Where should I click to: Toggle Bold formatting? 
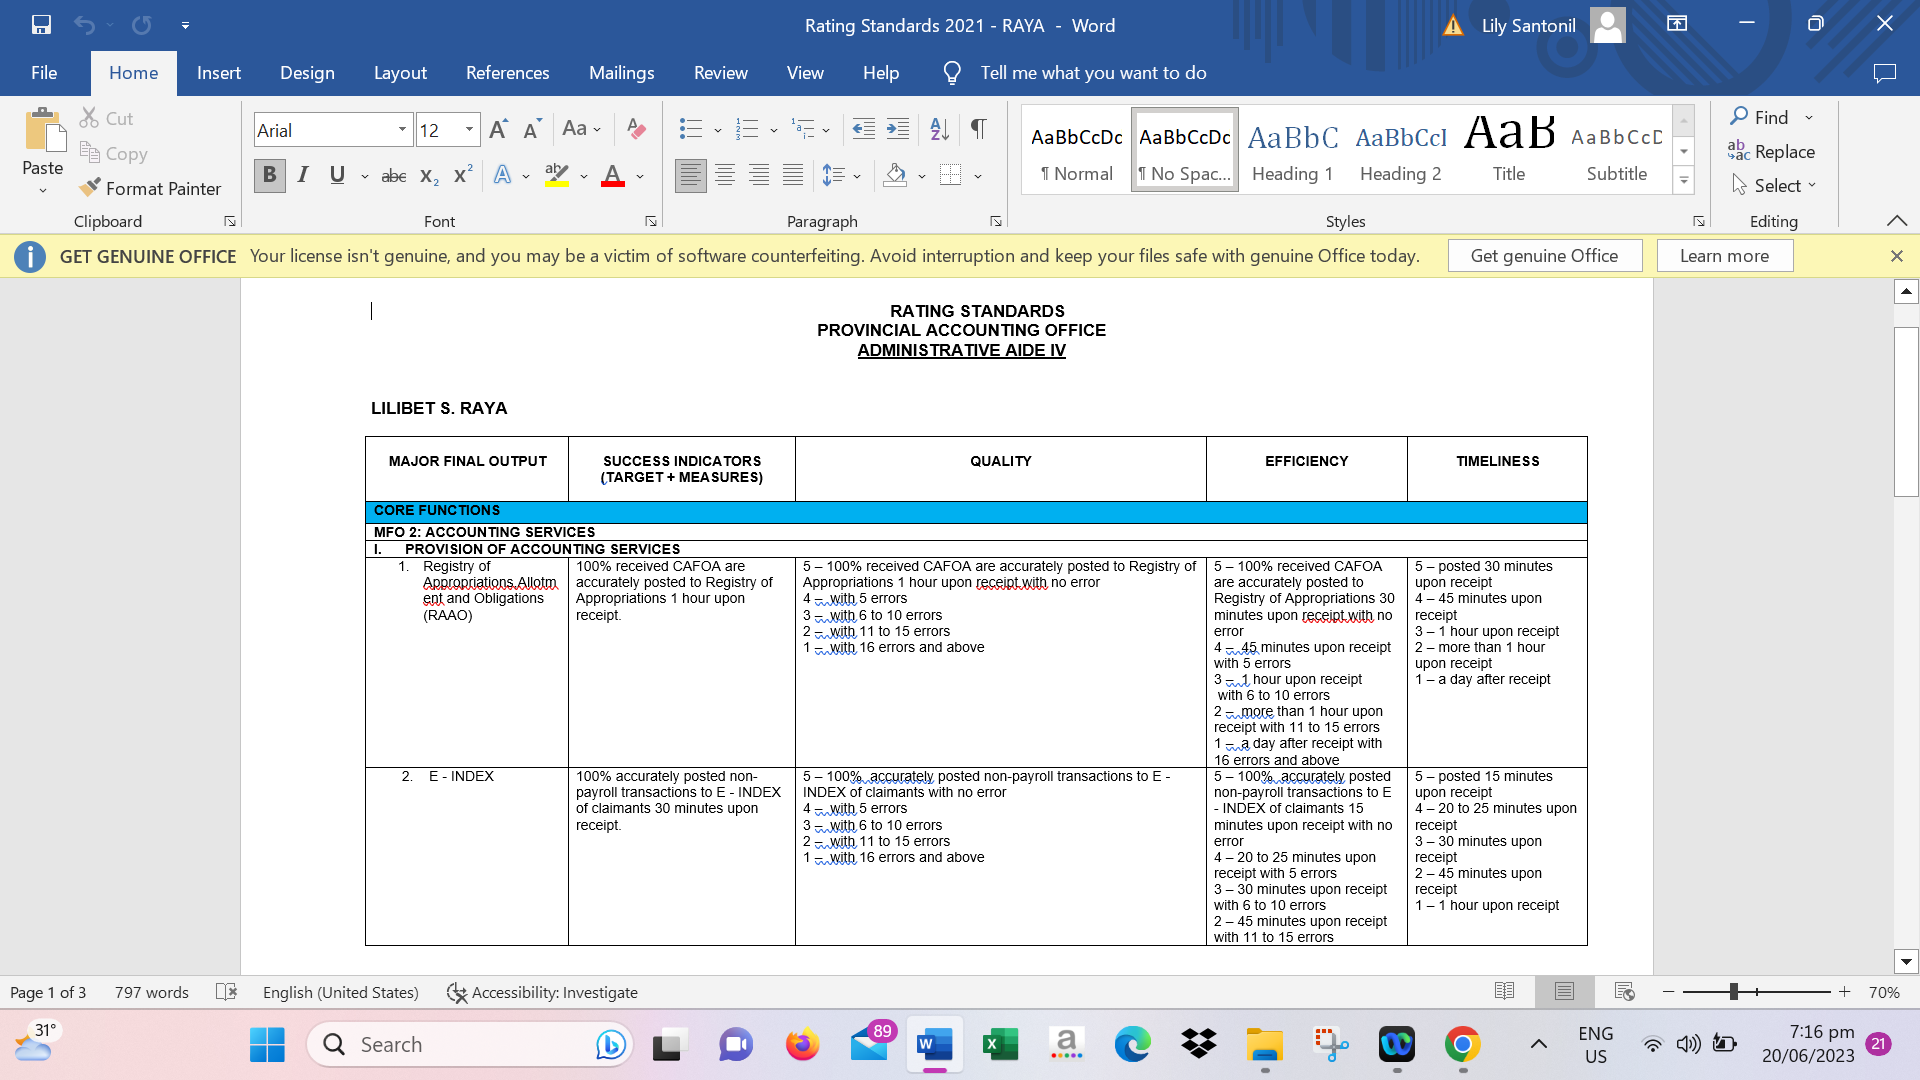tap(269, 176)
